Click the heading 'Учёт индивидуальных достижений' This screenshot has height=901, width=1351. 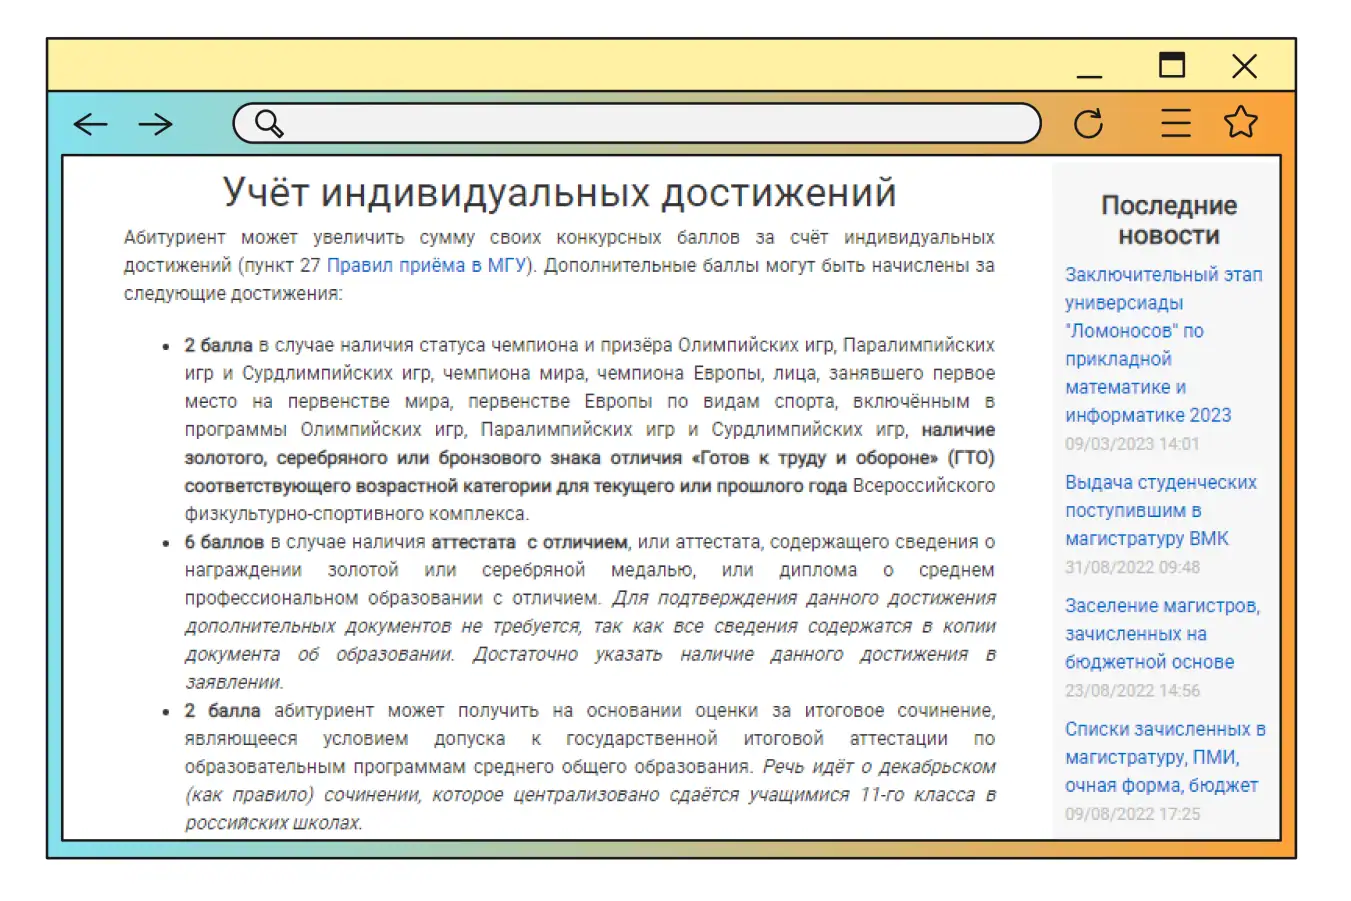point(559,193)
